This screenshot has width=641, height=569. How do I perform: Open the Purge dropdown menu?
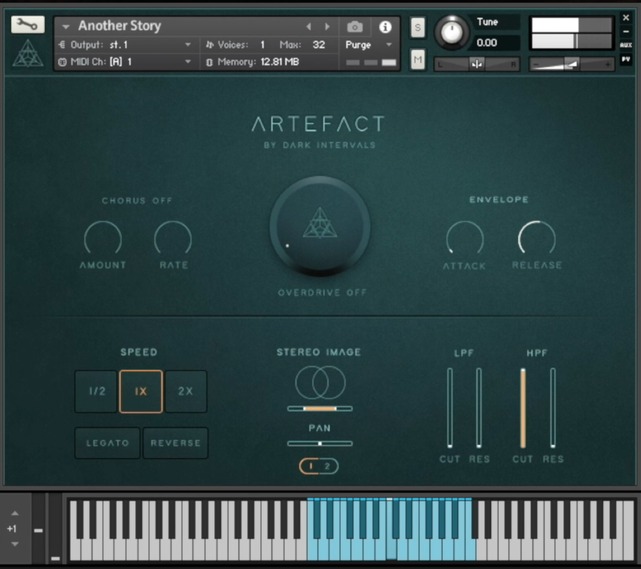[x=369, y=45]
